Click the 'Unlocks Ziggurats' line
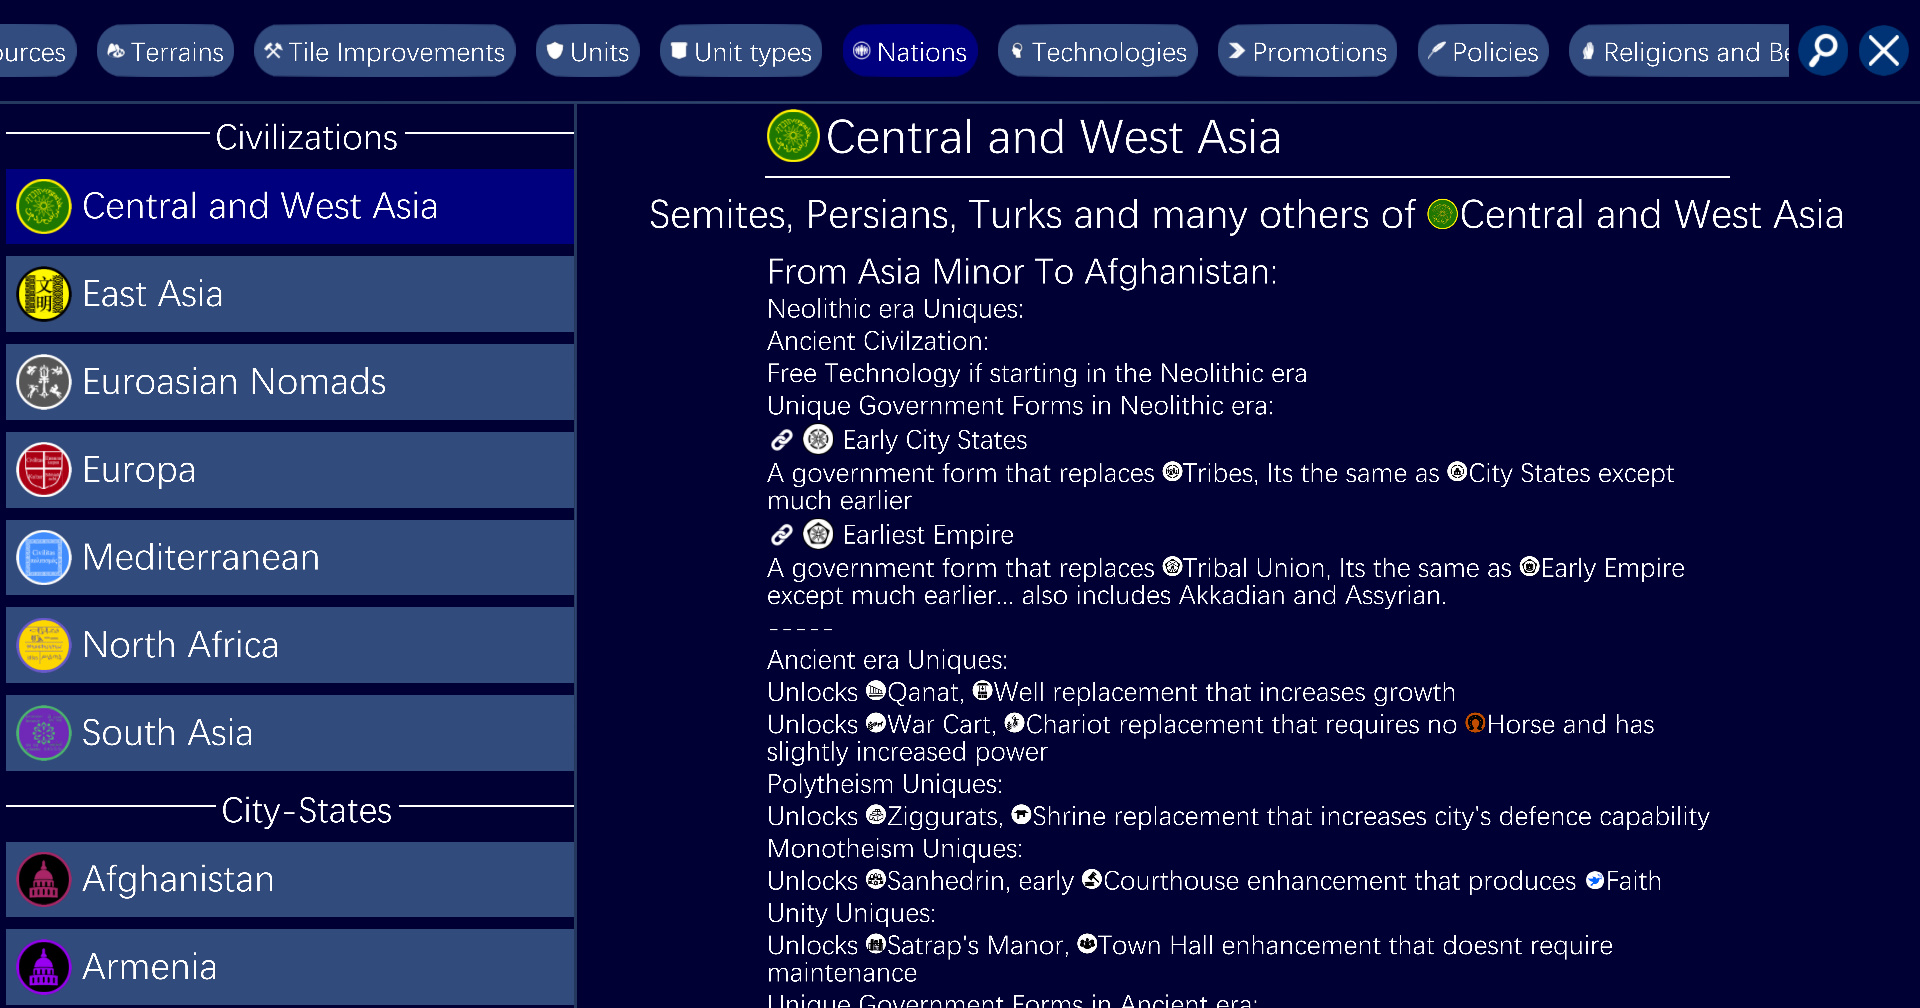This screenshot has width=1920, height=1008. (1238, 816)
